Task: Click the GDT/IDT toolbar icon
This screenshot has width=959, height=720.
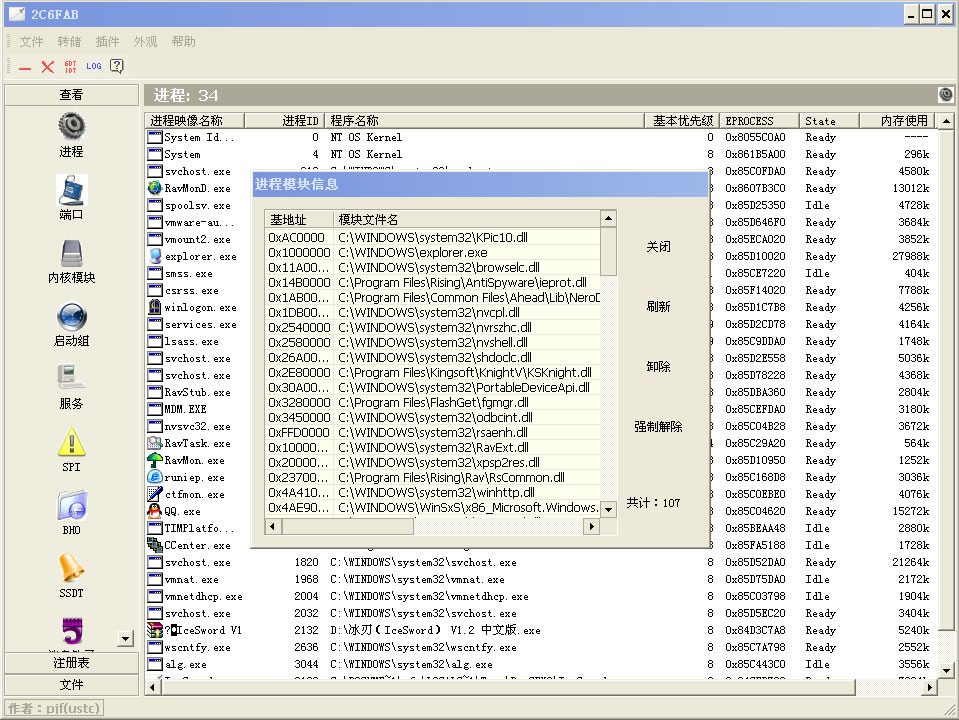Action: pos(70,67)
